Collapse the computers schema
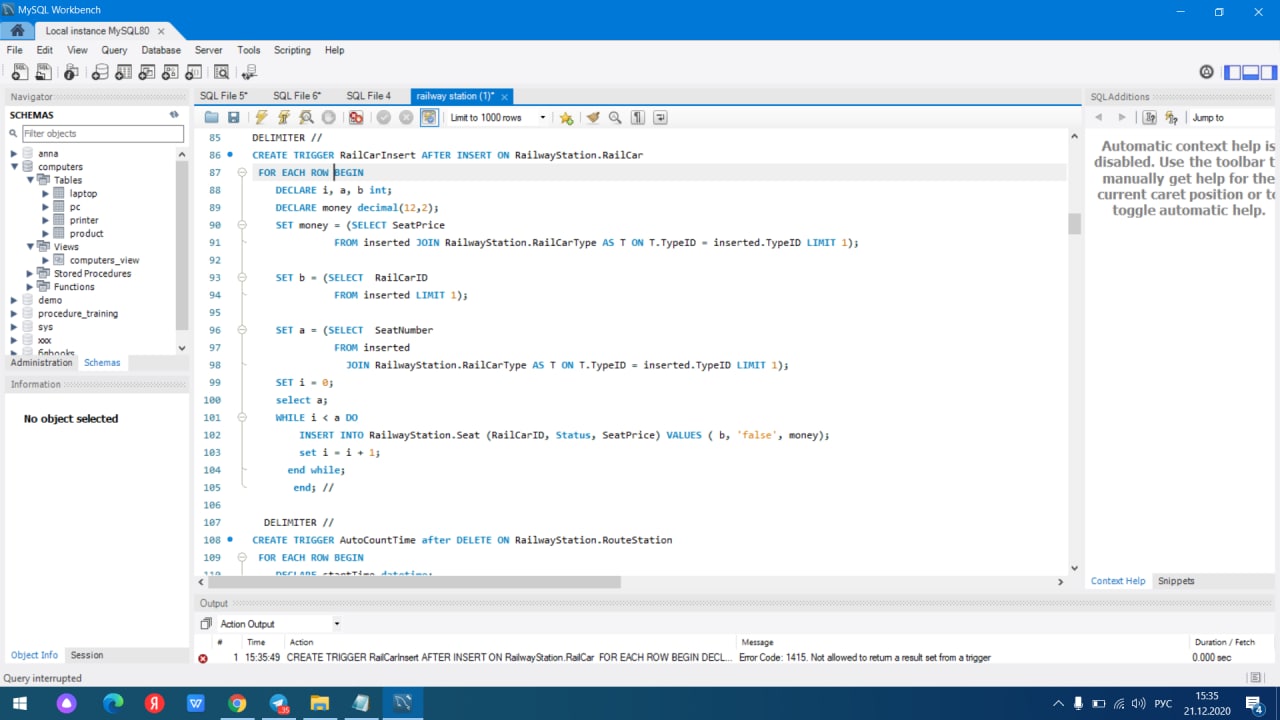 pyautogui.click(x=14, y=167)
